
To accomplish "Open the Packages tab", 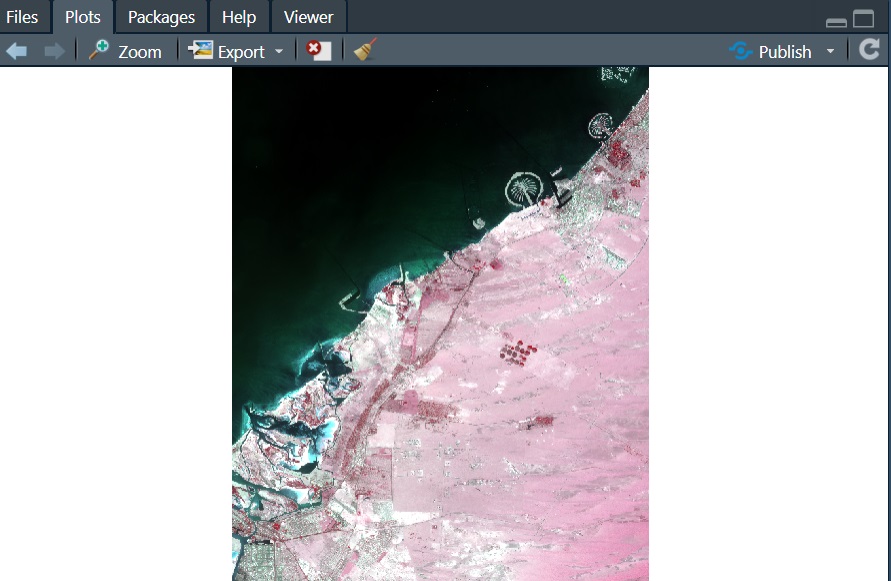I will point(161,17).
